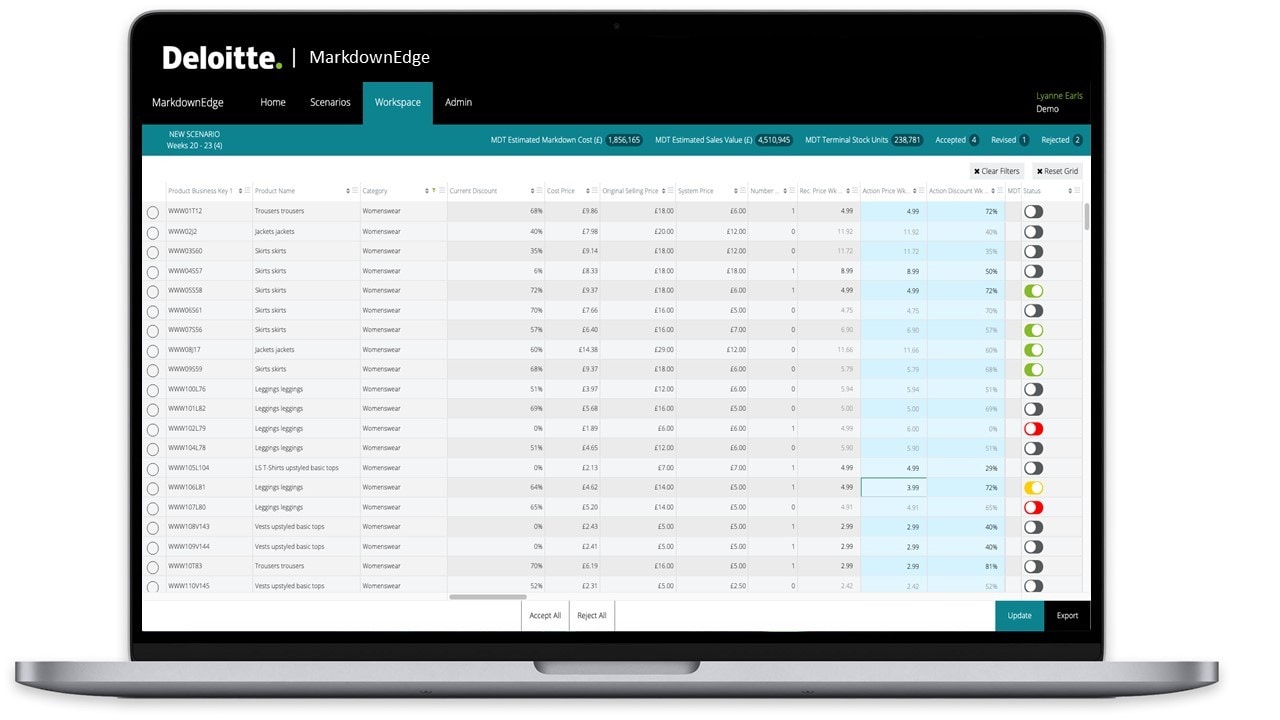
Task: Open Original Selling Price column menu
Action: [x=670, y=191]
